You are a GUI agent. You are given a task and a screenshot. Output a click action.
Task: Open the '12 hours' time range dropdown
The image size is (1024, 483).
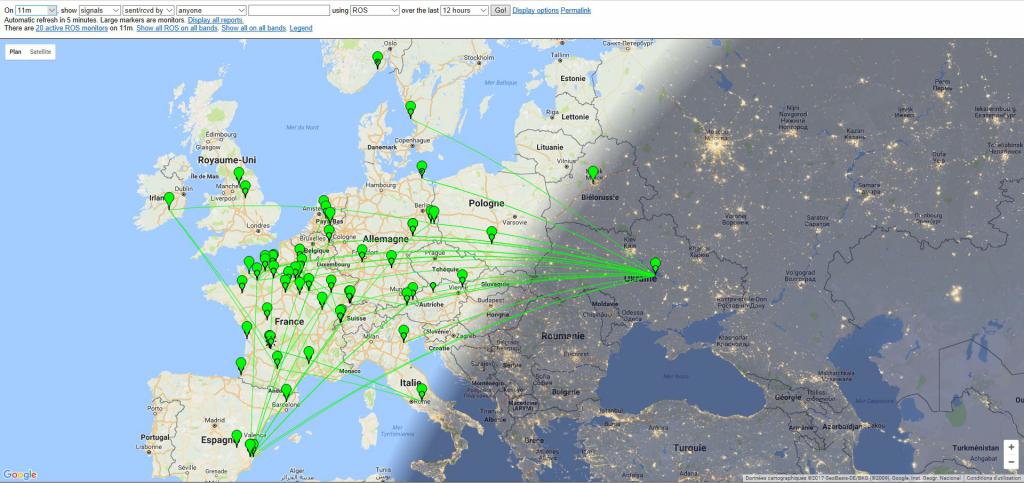[464, 10]
